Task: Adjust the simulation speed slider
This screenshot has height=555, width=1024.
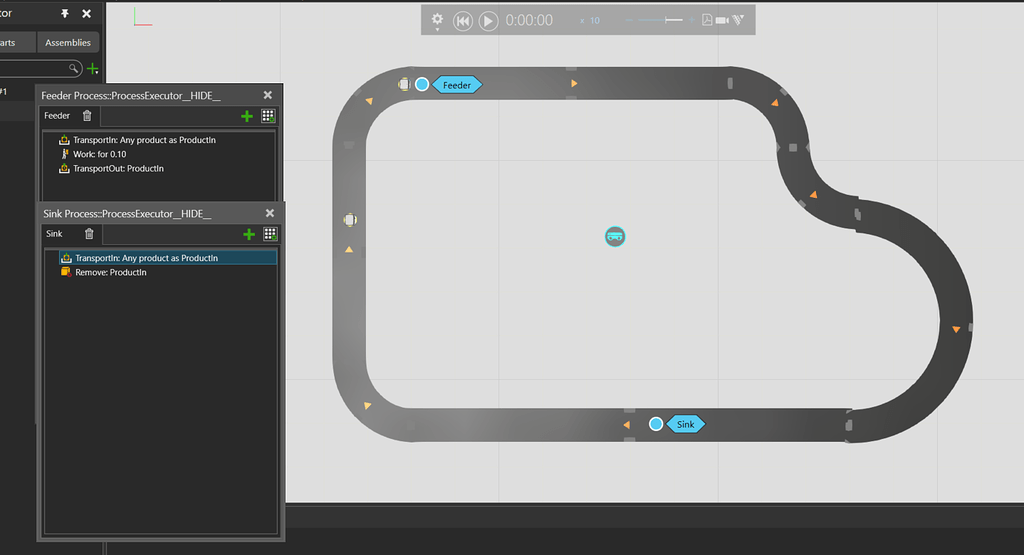Action: pyautogui.click(x=661, y=20)
